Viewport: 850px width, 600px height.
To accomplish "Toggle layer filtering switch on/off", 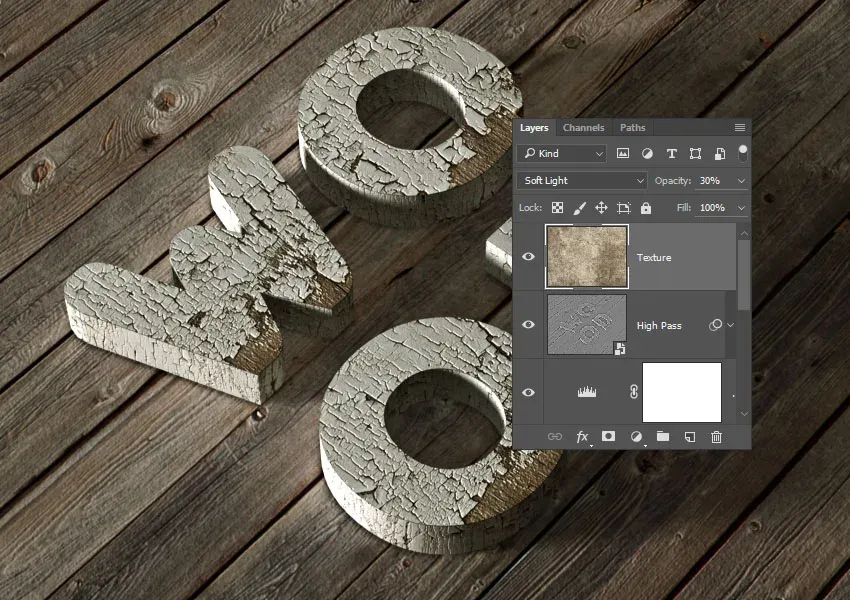I will pyautogui.click(x=743, y=153).
